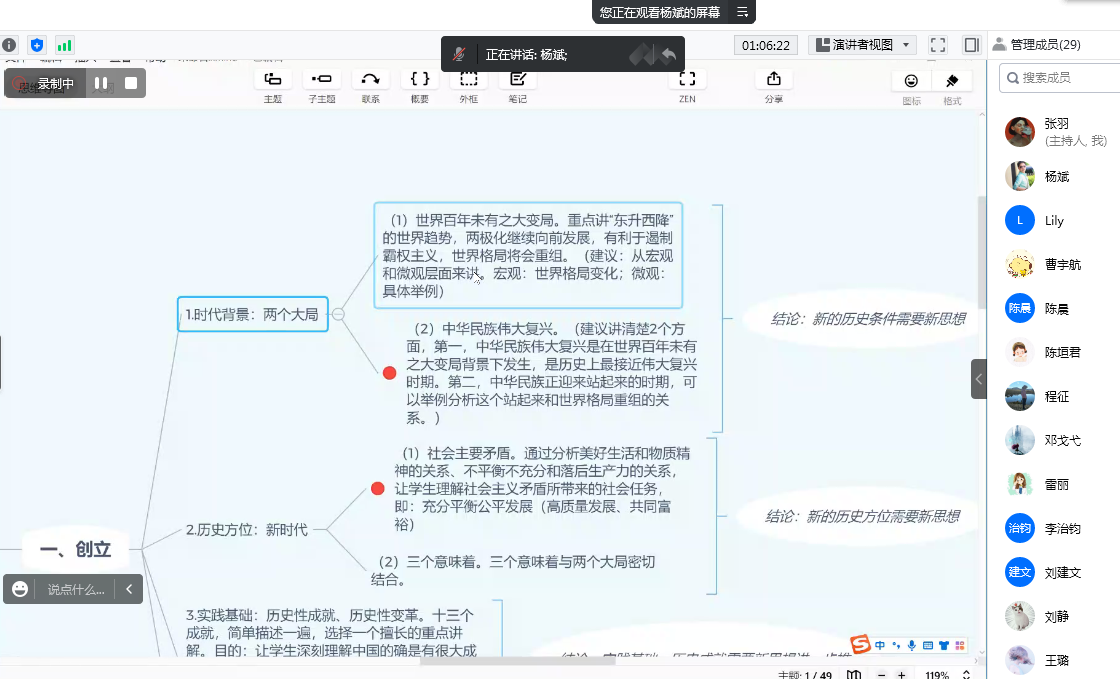The height and width of the screenshot is (679, 1120).
Task: Stop the meeting recording
Action: click(x=130, y=84)
